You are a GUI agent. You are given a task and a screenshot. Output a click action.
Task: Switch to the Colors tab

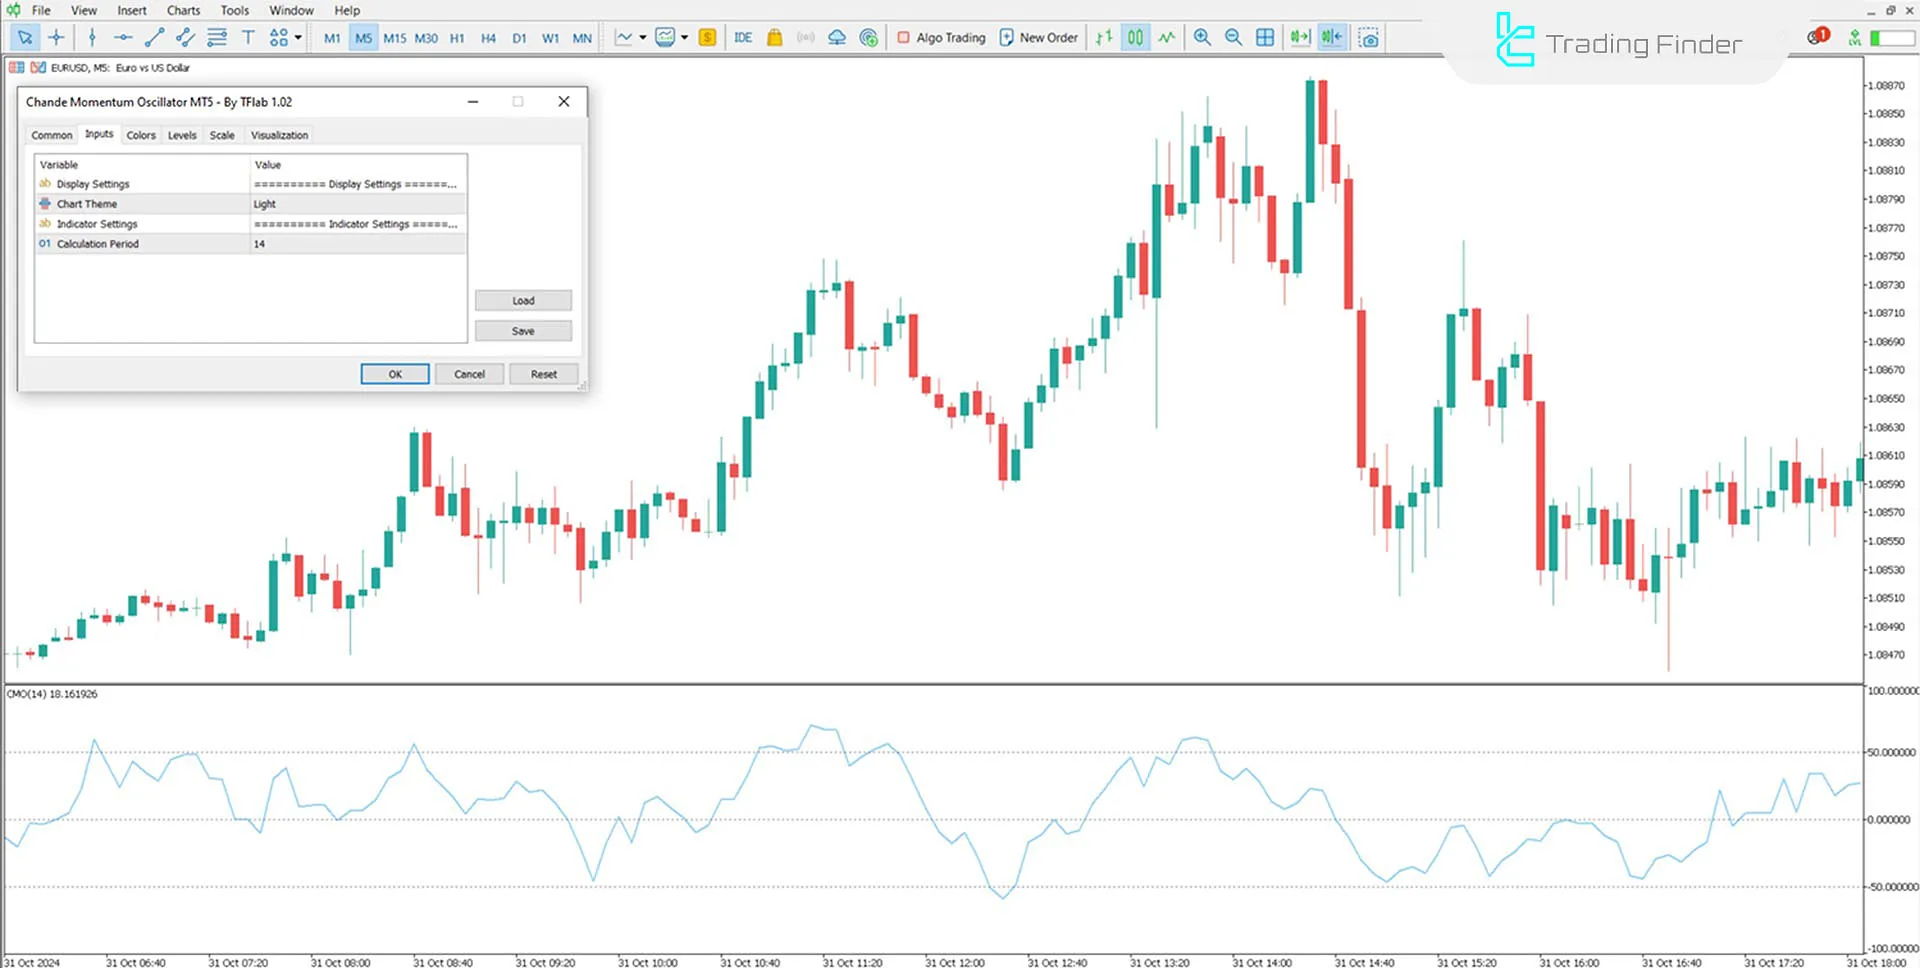click(141, 135)
